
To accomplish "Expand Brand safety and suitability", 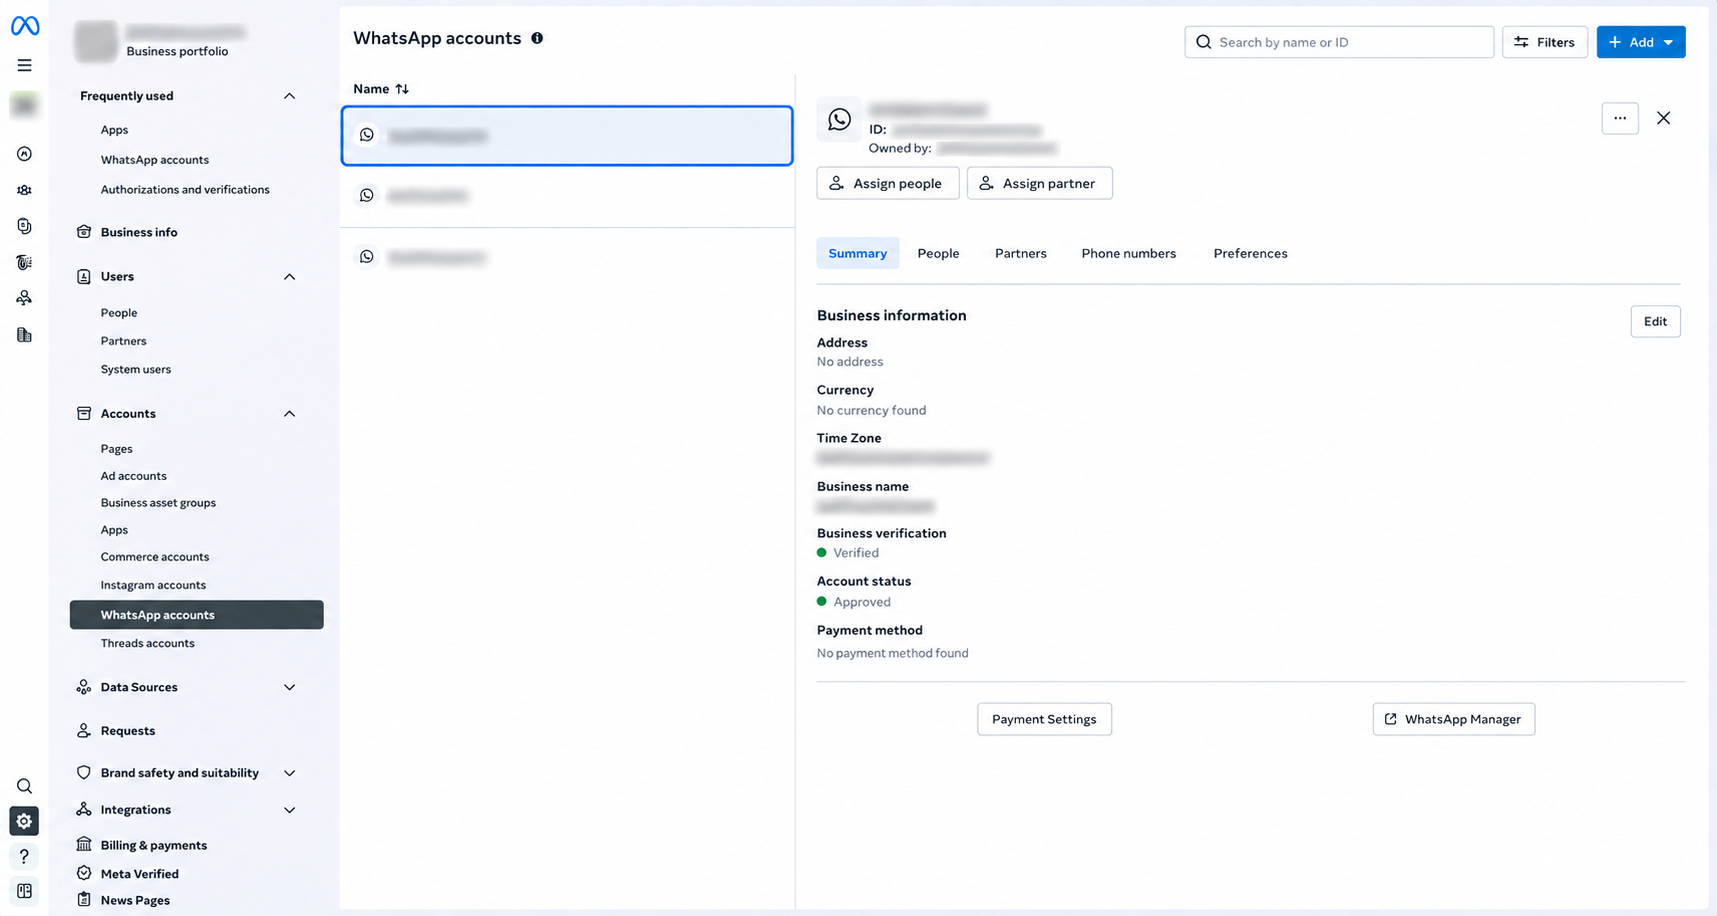I will (290, 773).
